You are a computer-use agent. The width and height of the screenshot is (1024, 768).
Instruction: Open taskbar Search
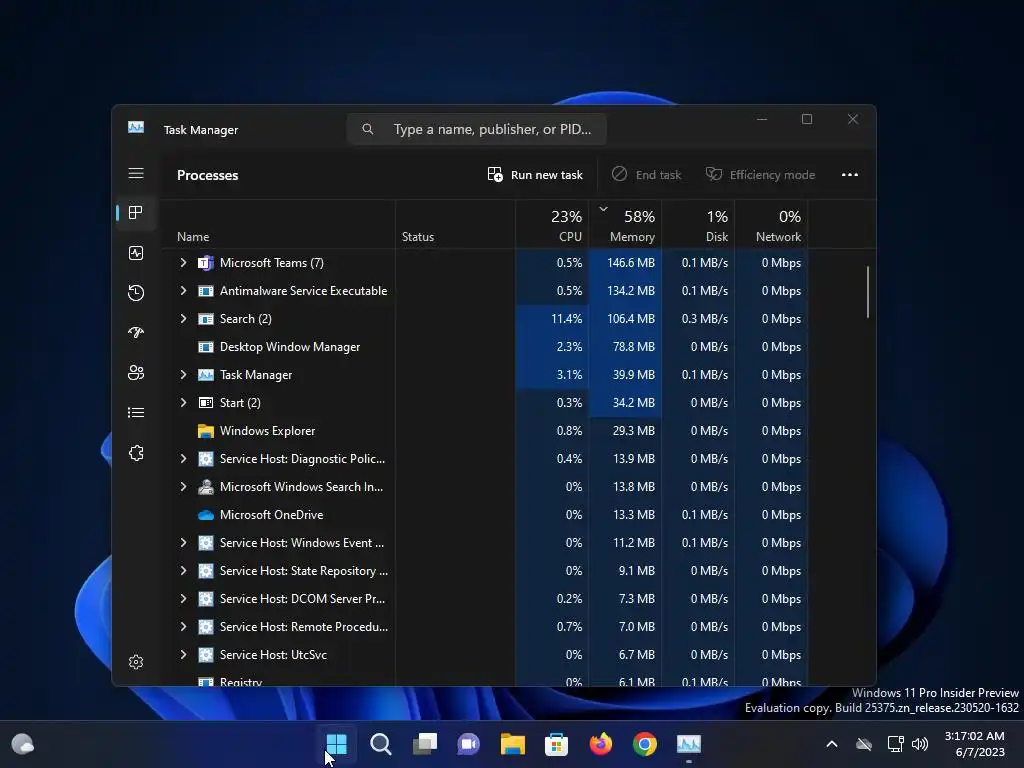click(x=381, y=744)
